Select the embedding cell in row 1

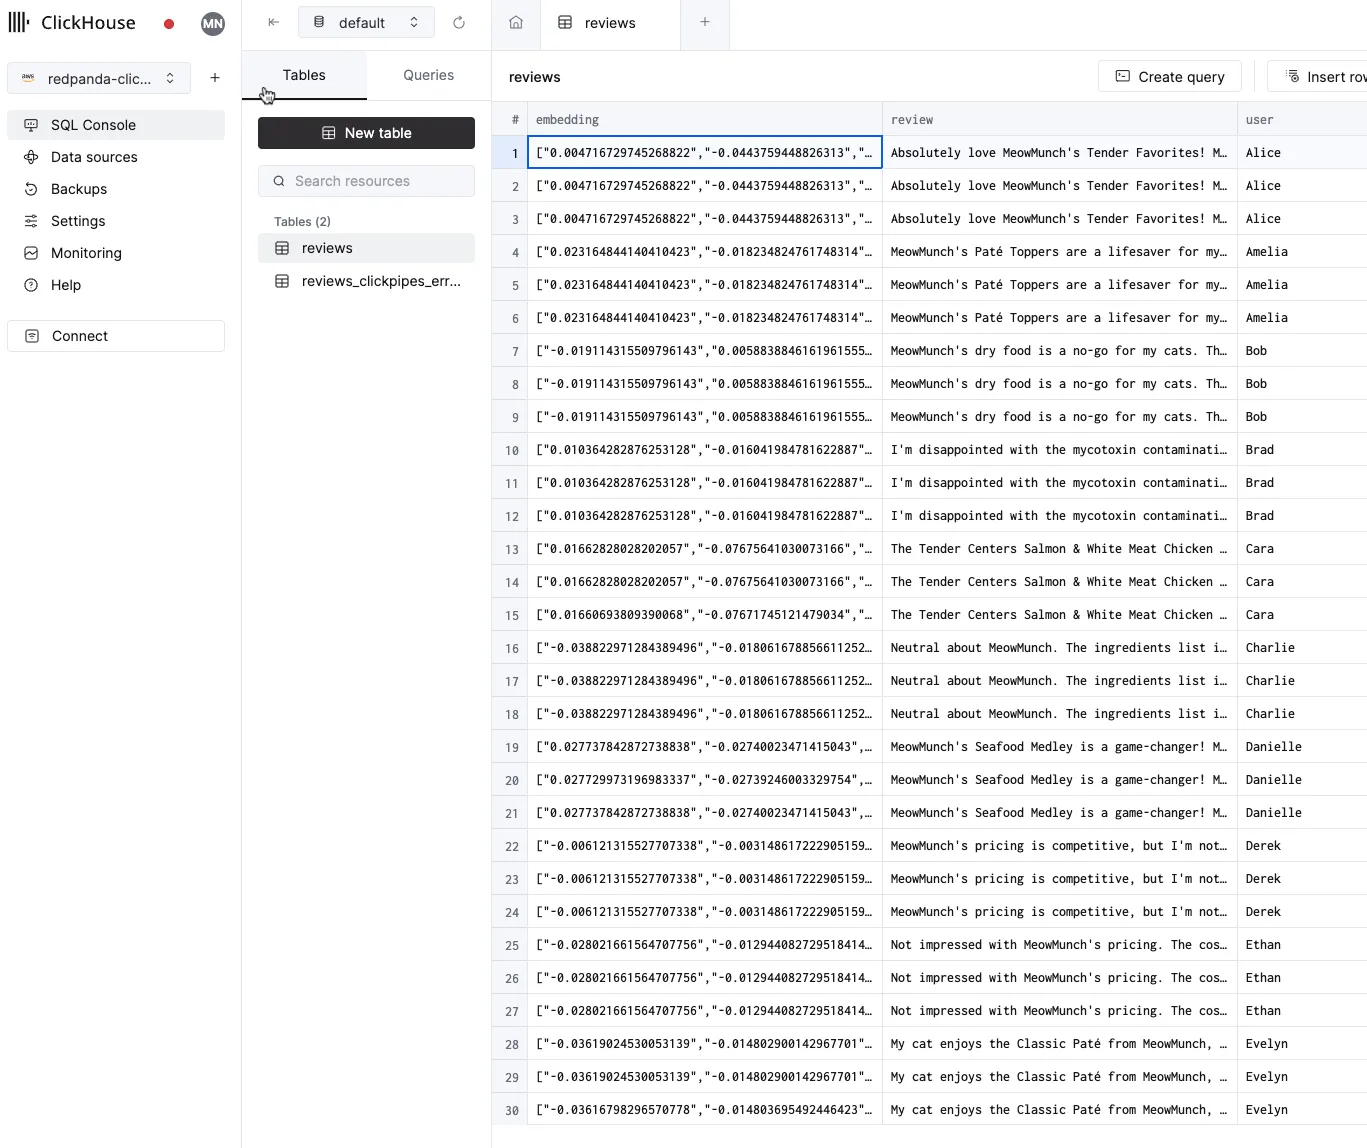[704, 153]
